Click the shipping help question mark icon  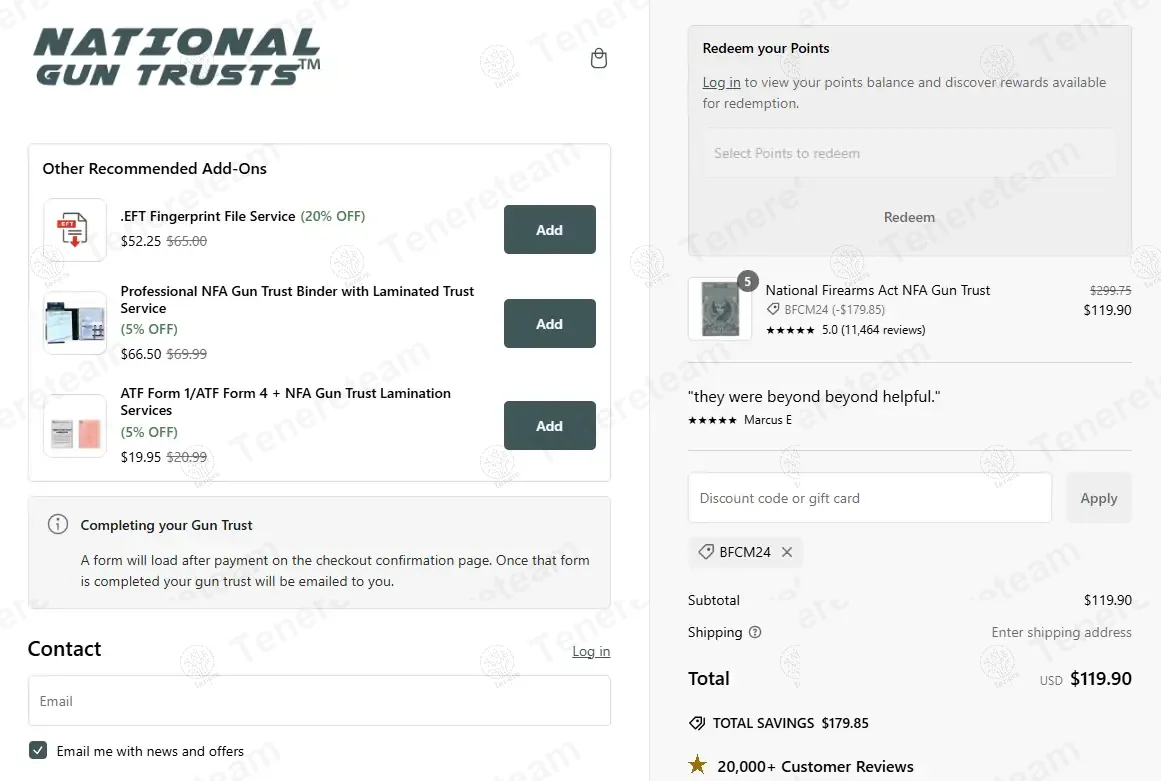point(755,632)
